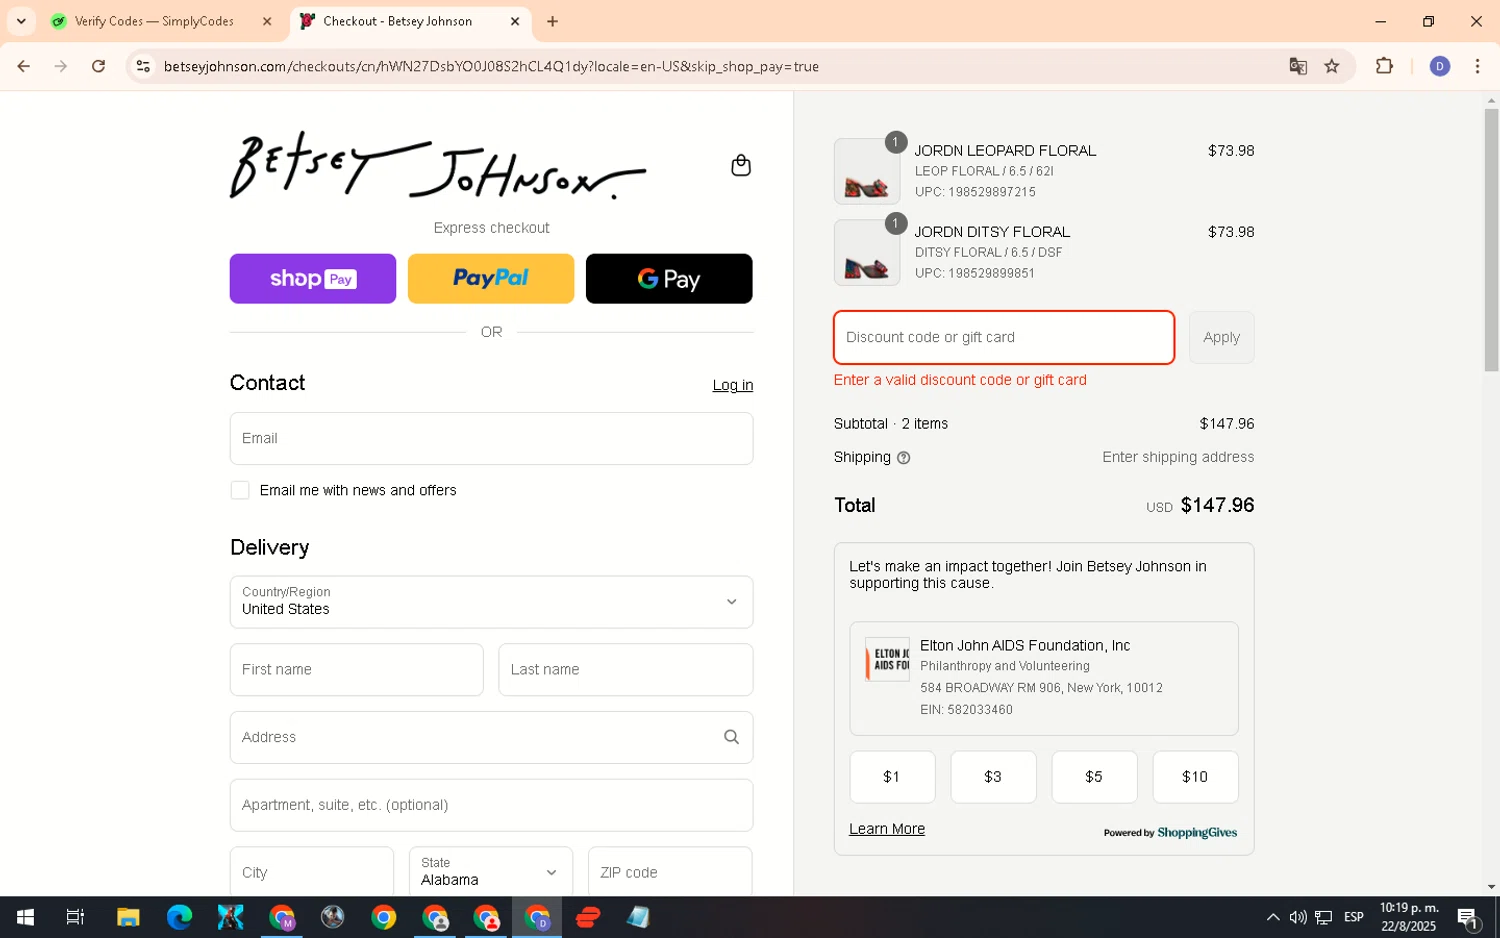Expand the Country/Region dropdown
This screenshot has width=1500, height=938.
491,602
